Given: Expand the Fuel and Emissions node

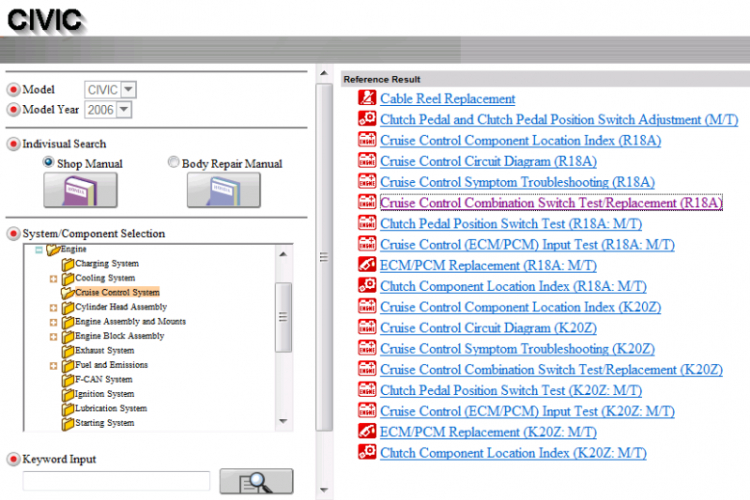Looking at the screenshot, I should [54, 366].
